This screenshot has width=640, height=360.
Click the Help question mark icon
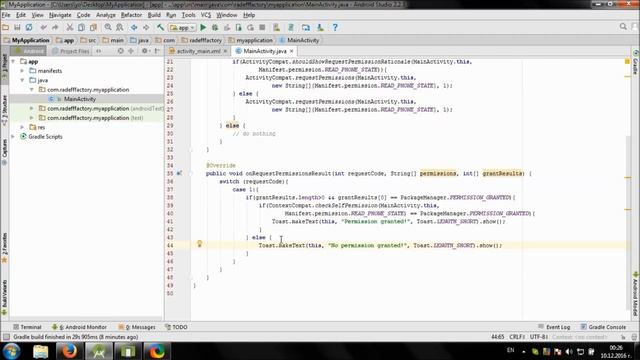pos(335,28)
